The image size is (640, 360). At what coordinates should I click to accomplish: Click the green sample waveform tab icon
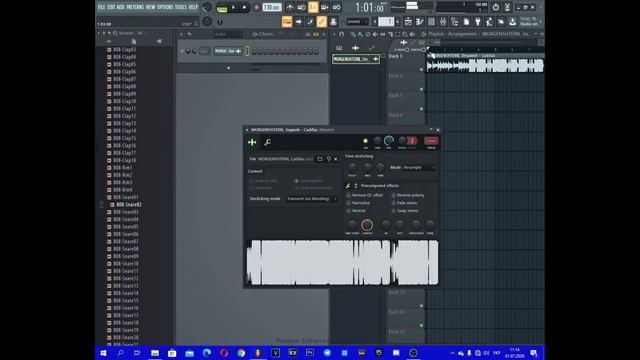click(252, 142)
